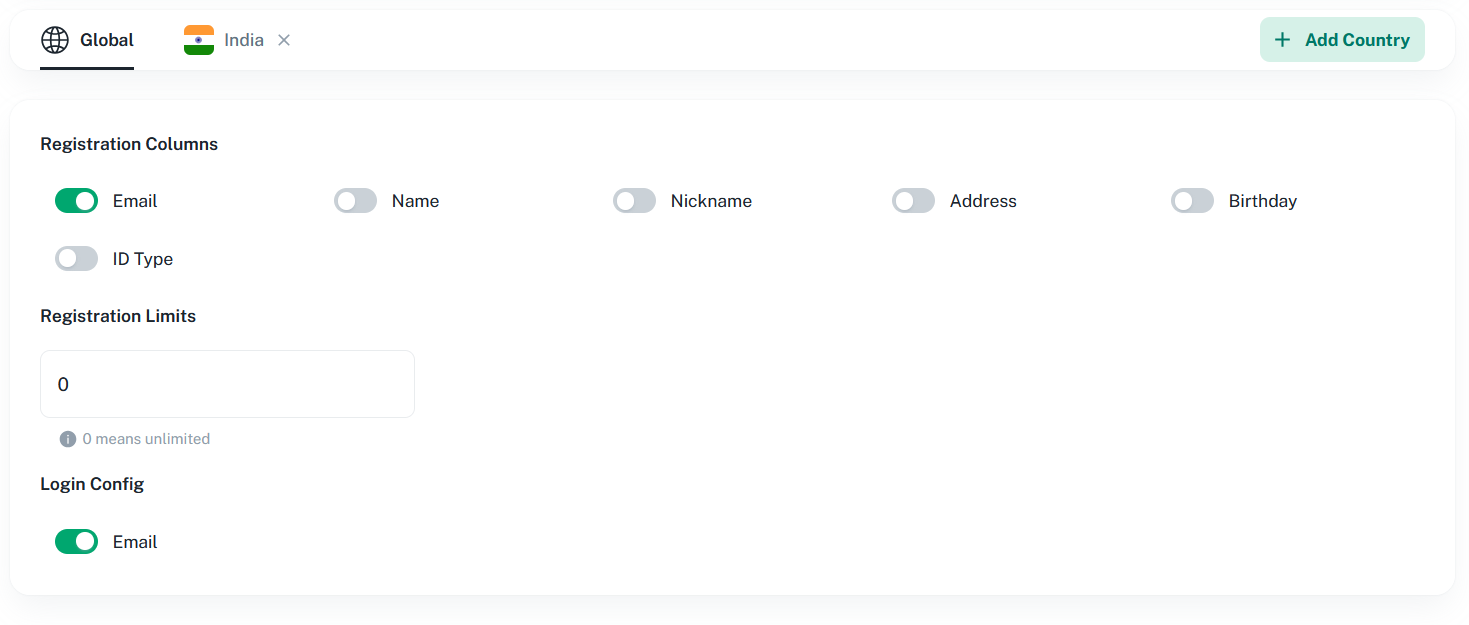
Task: Click the plus icon beside Add Country
Action: click(x=1282, y=40)
